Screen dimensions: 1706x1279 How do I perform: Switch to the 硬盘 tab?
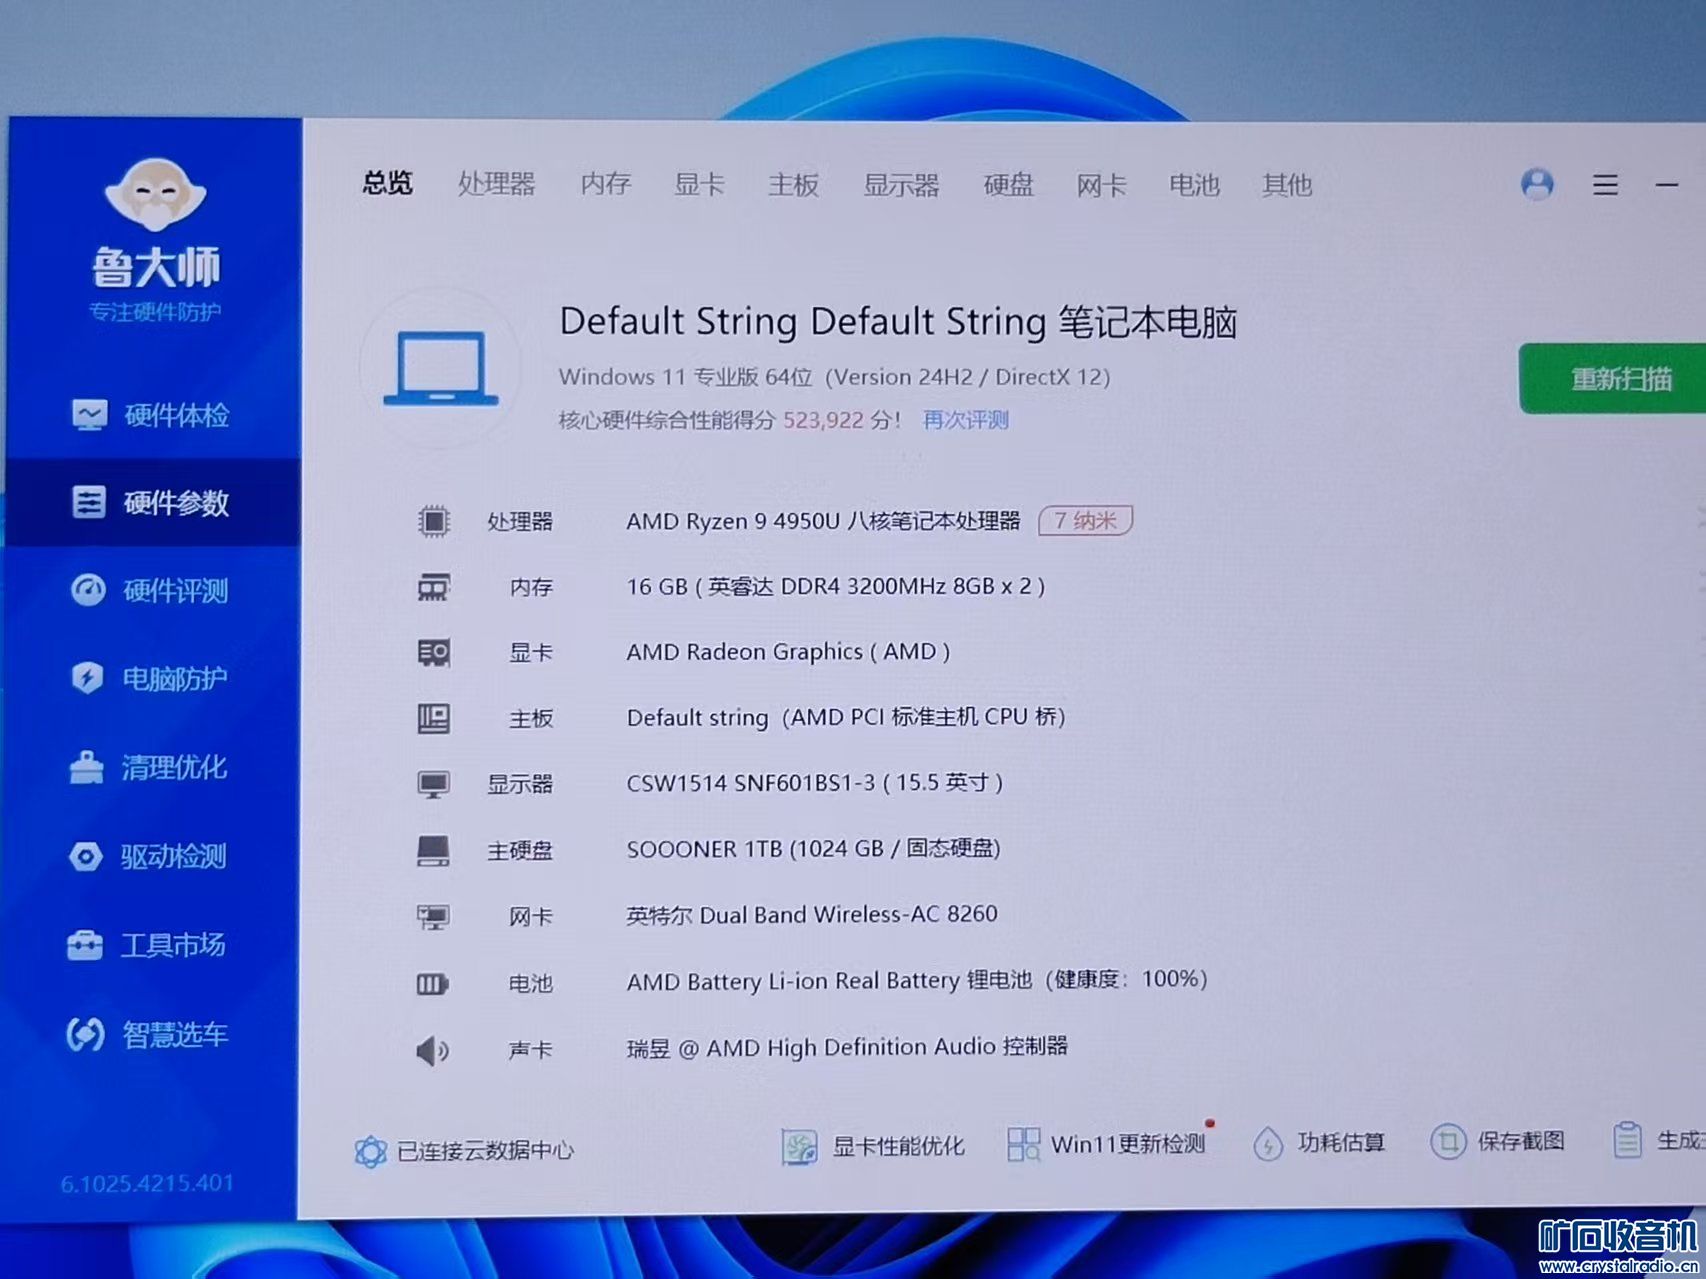point(1008,185)
